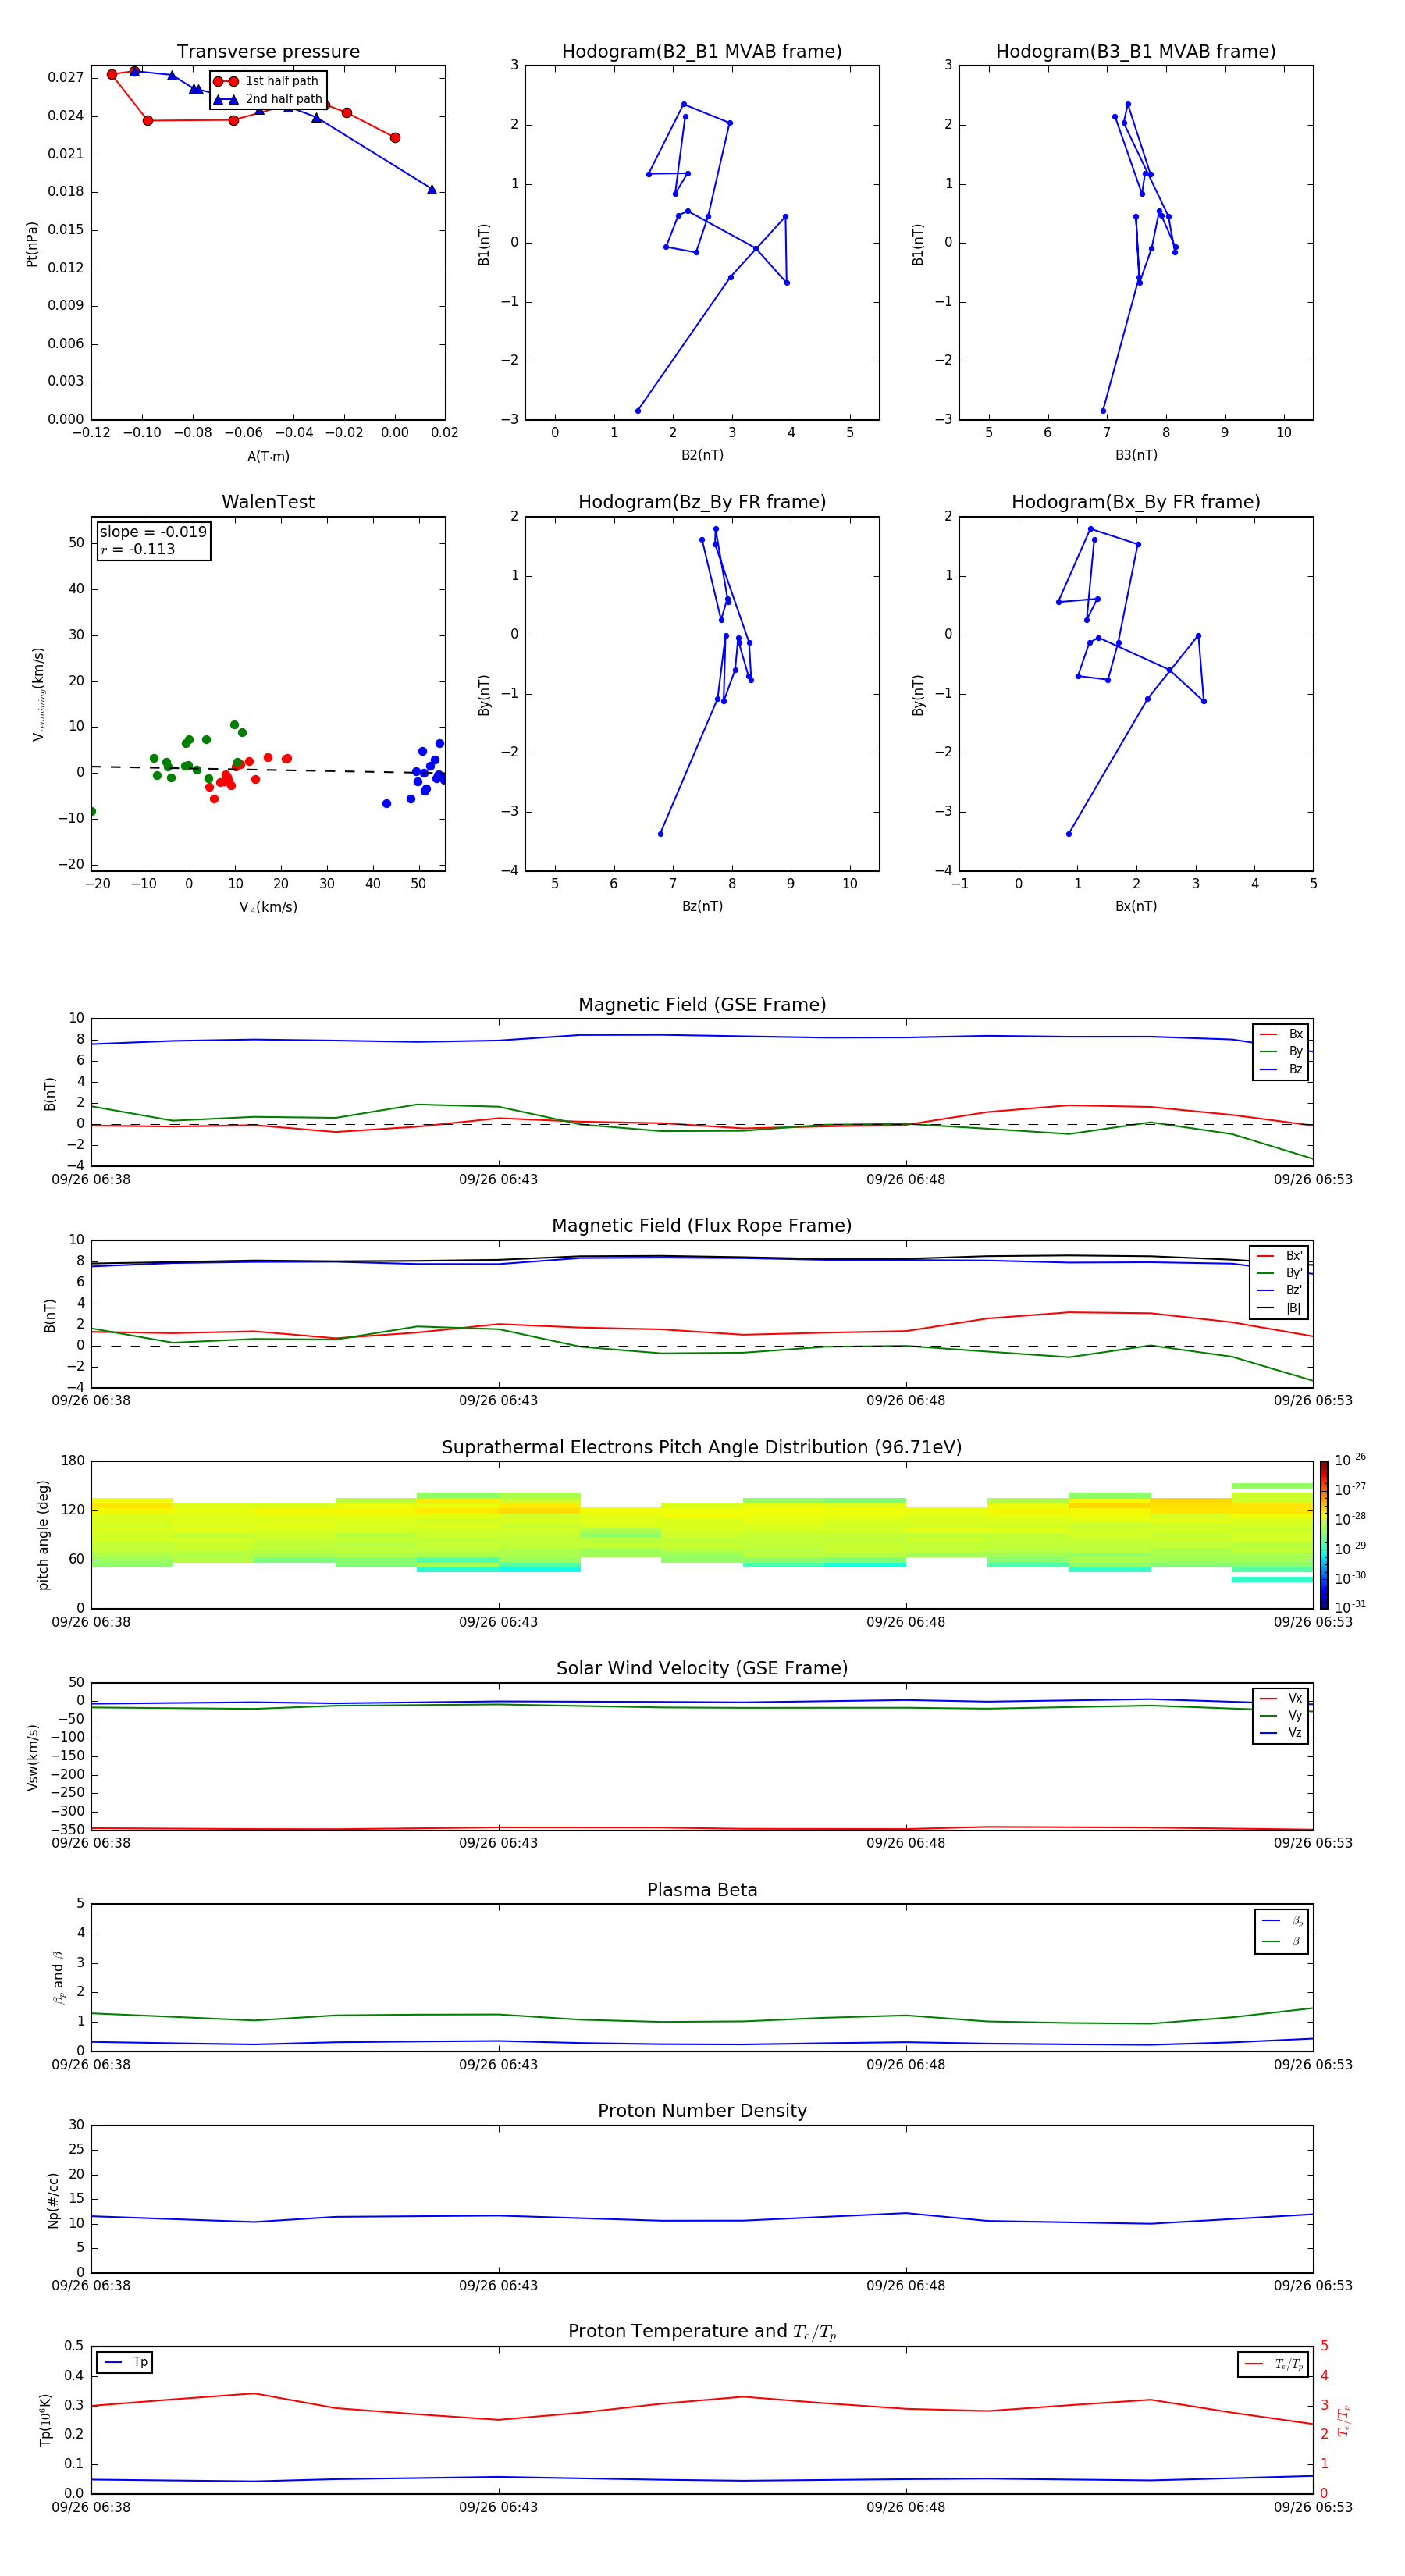Click the Tp legend box in the Proton Temperature plot

pyautogui.click(x=125, y=2362)
